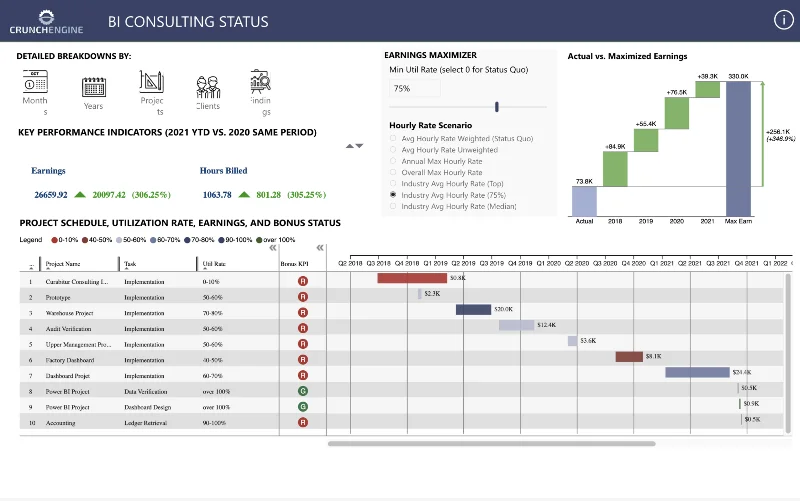Viewport: 800px width, 501px height.
Task: Click red R badge for Dashboard Project
Action: 303,375
